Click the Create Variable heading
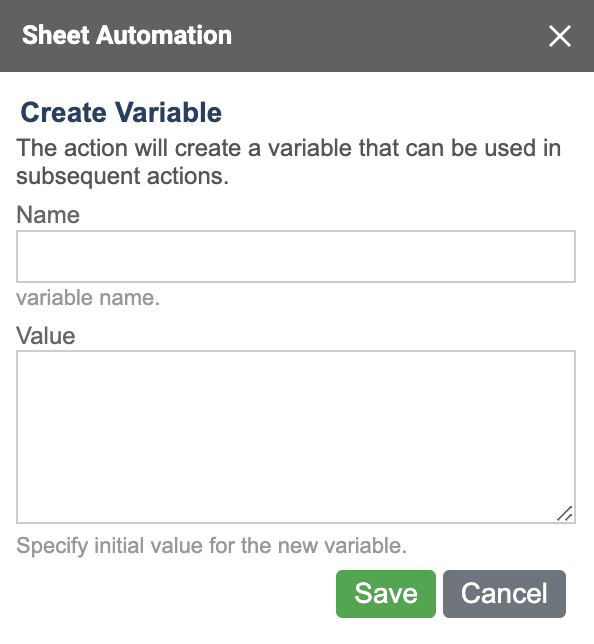 coord(121,112)
